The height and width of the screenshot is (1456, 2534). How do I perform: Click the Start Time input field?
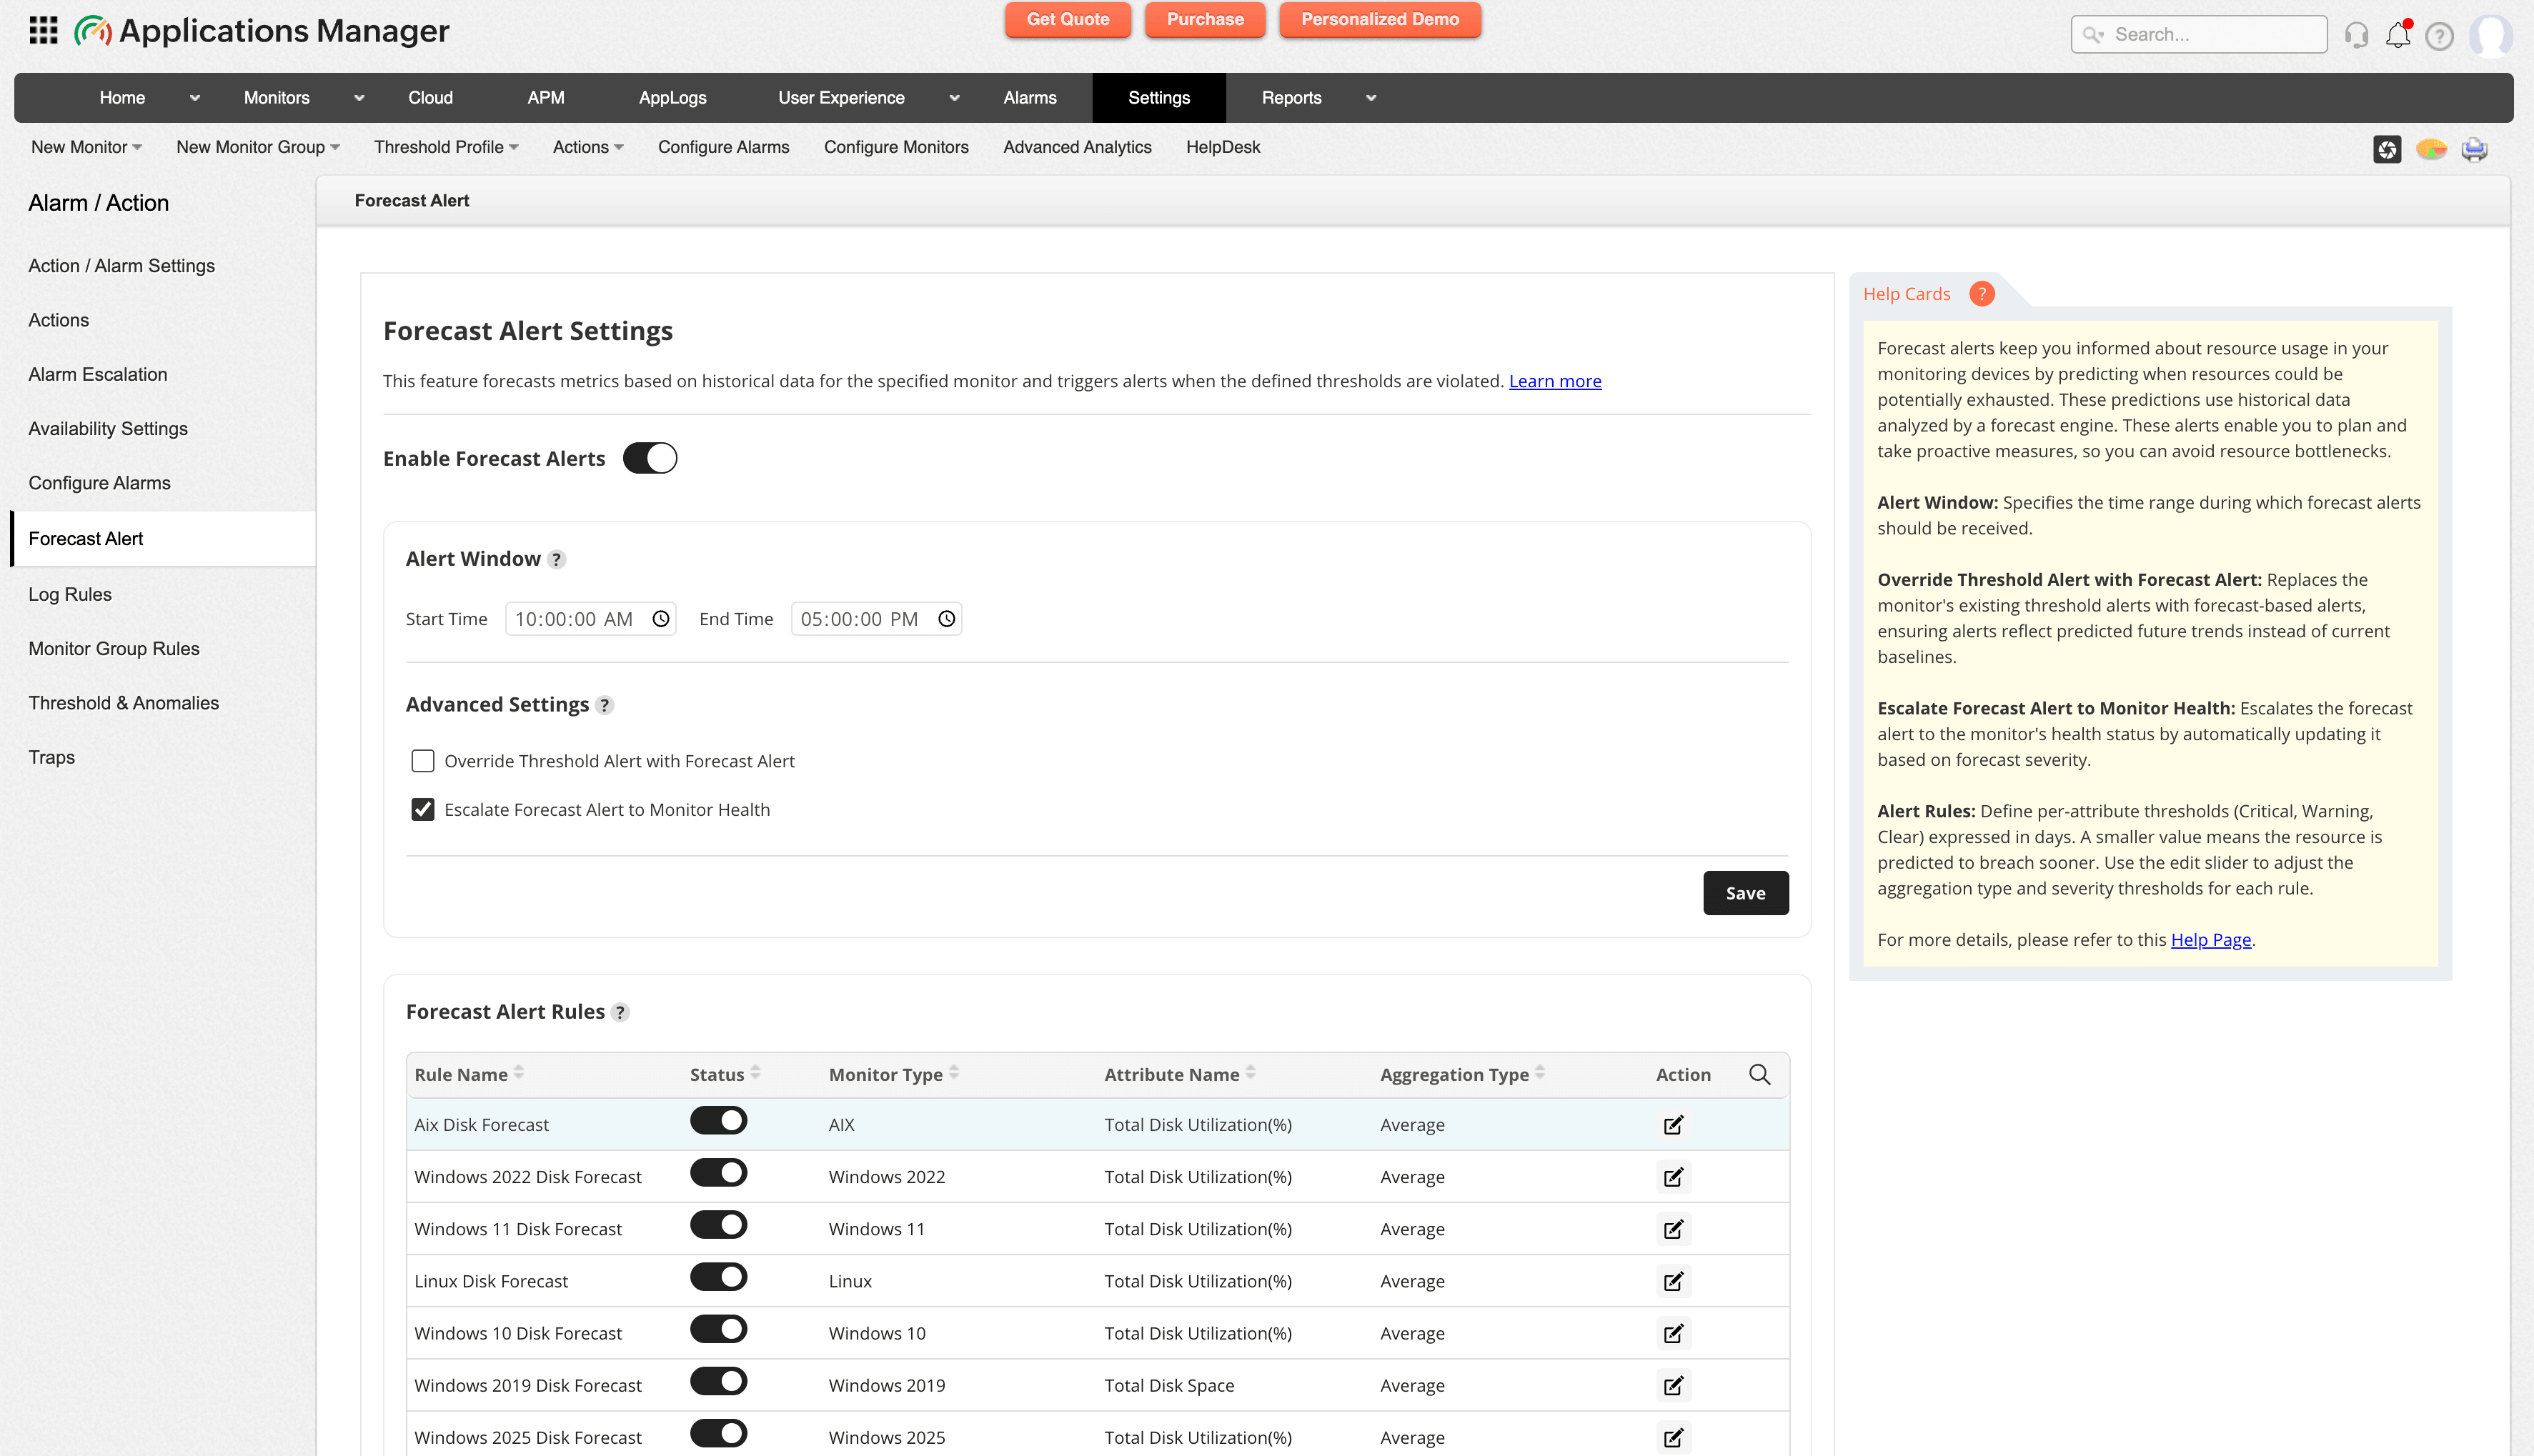click(x=590, y=619)
